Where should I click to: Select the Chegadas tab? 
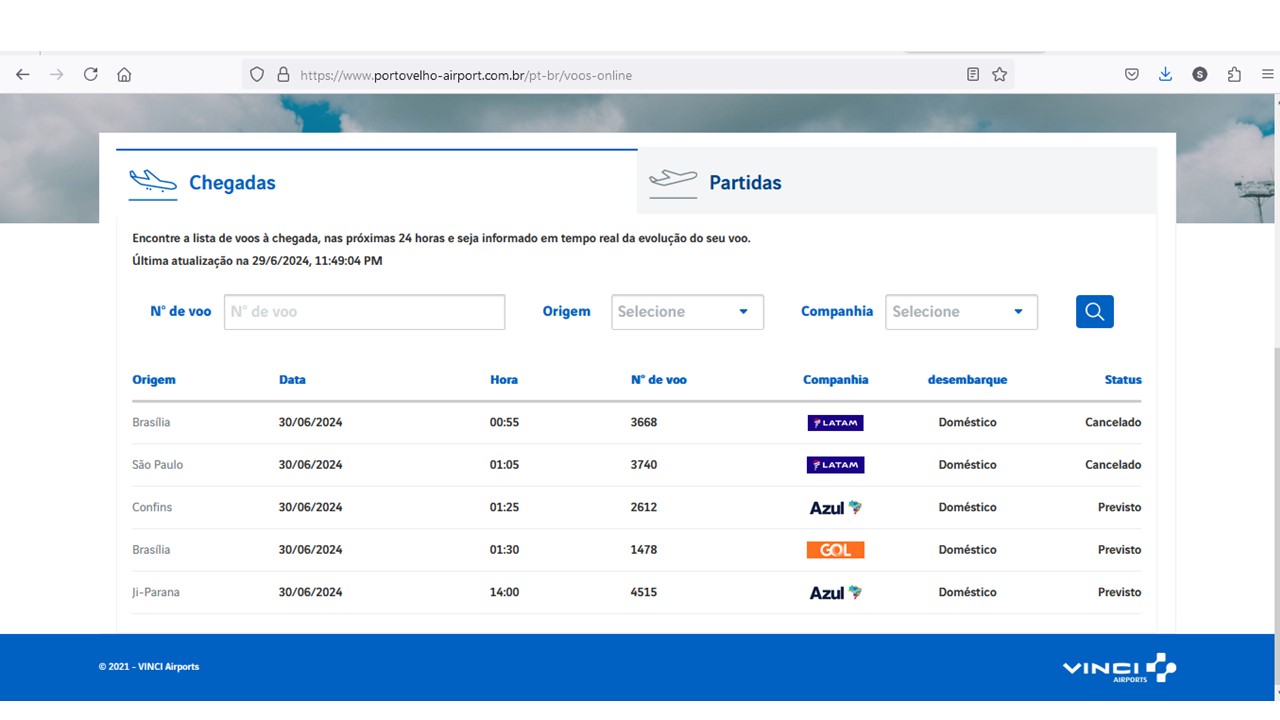[231, 182]
